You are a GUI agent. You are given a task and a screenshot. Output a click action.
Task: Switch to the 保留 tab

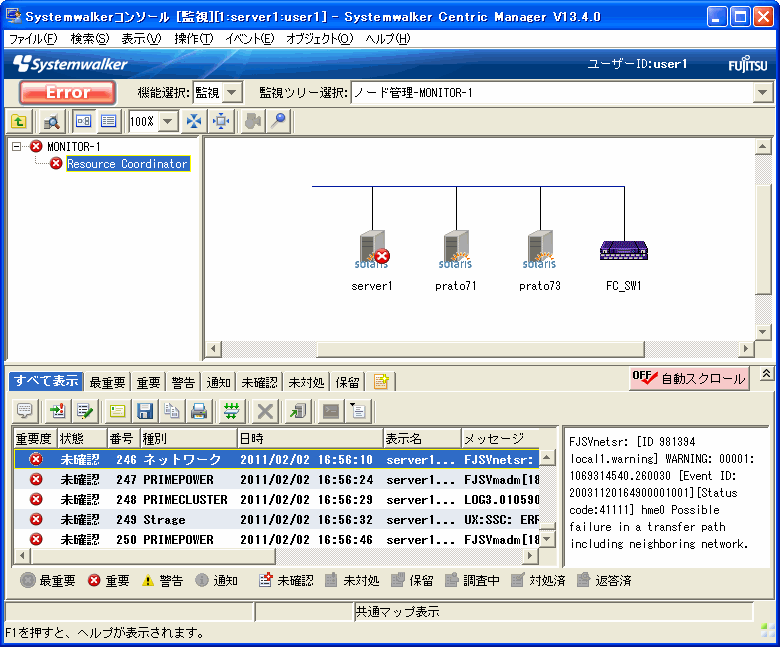[347, 382]
